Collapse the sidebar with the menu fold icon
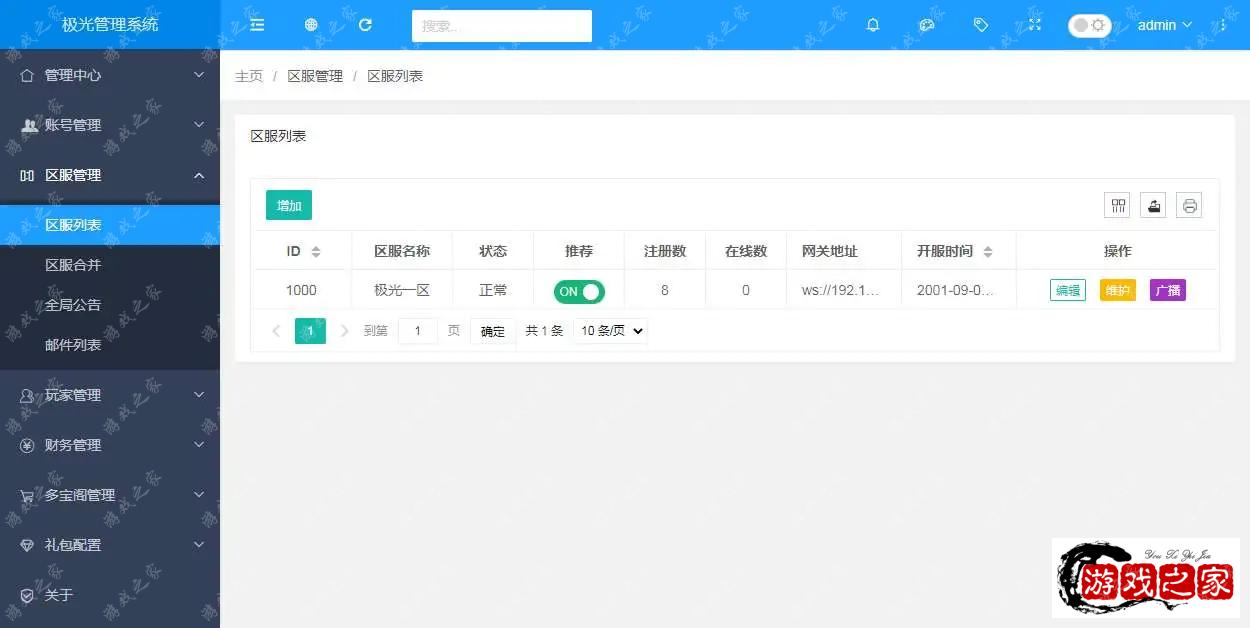1250x628 pixels. [x=257, y=25]
